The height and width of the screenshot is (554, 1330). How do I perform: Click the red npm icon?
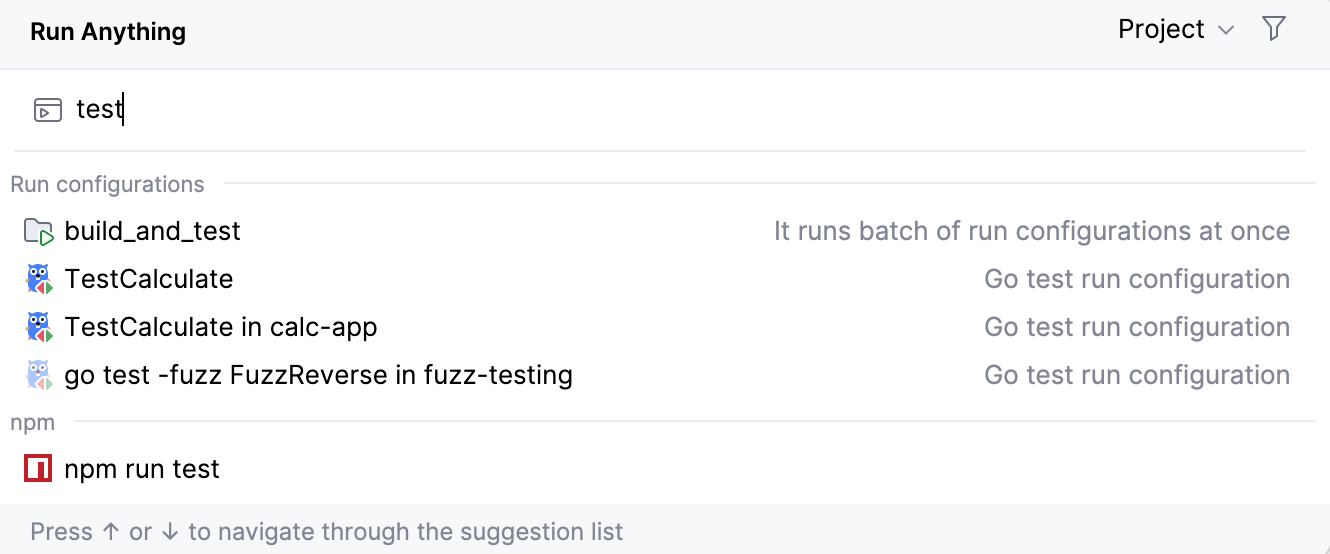[x=38, y=469]
